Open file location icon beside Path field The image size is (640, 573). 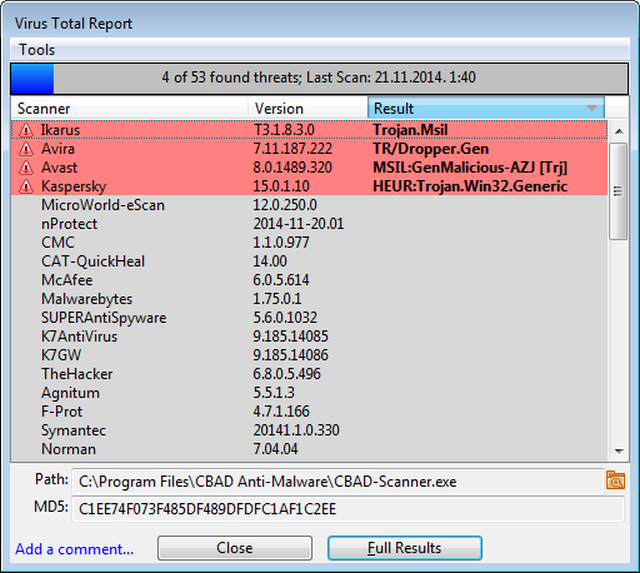[616, 480]
